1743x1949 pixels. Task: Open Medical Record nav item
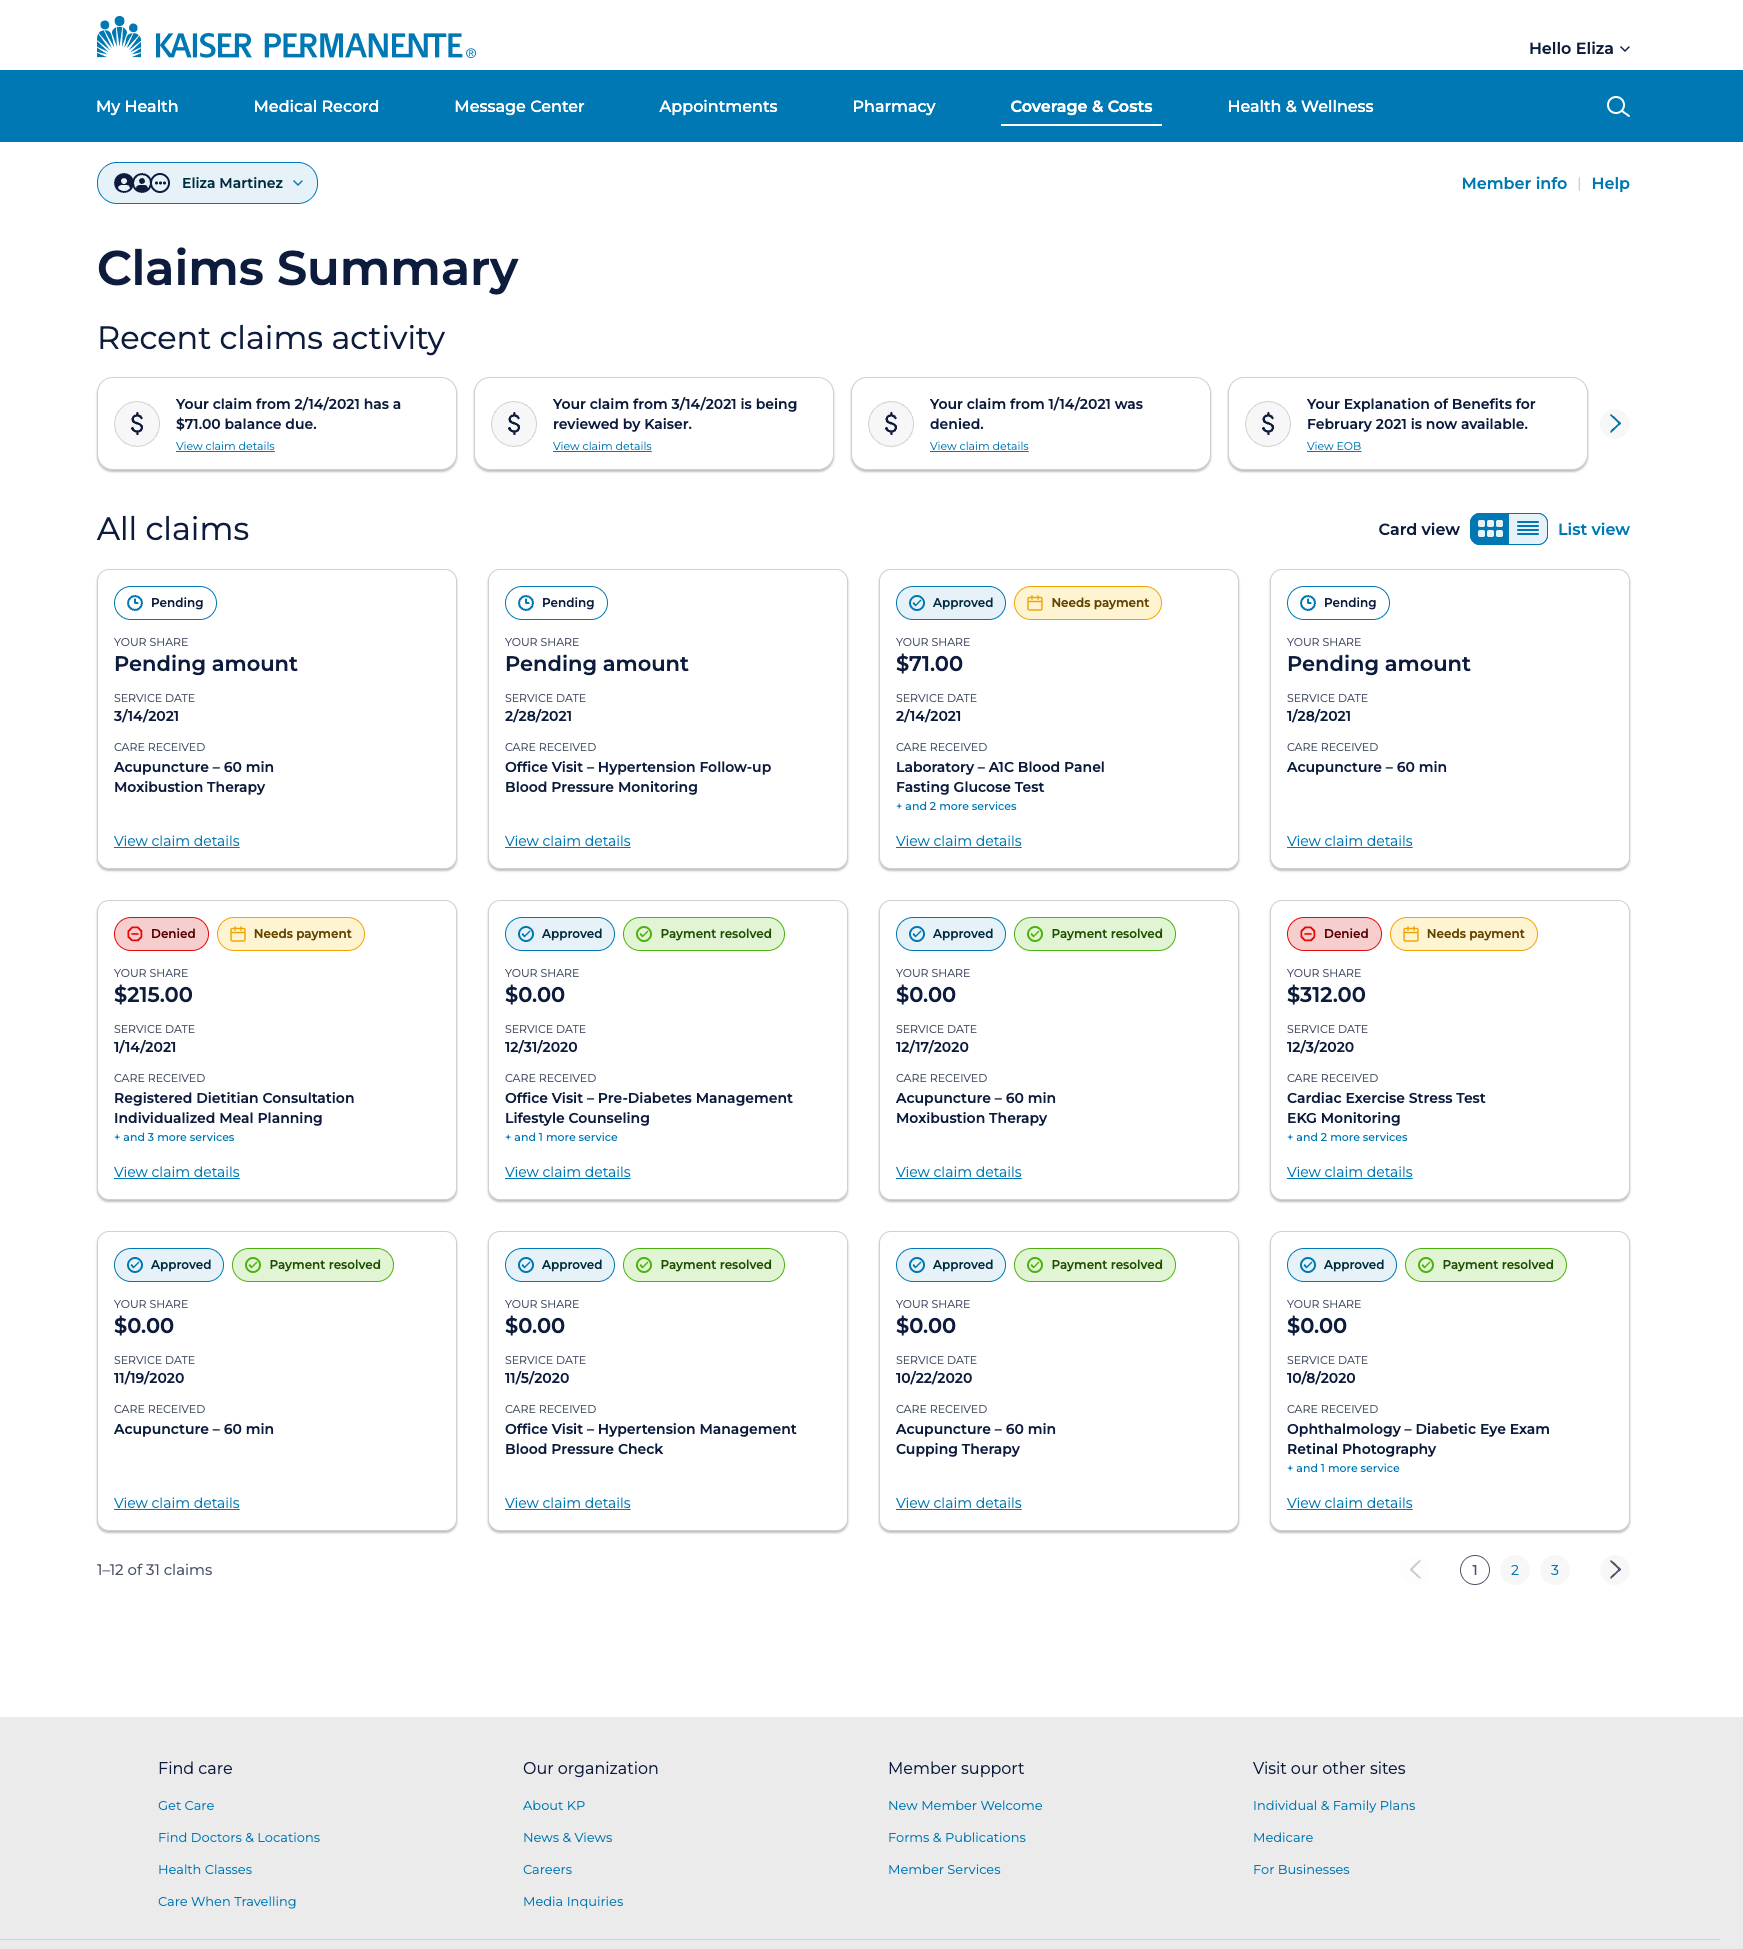[316, 106]
